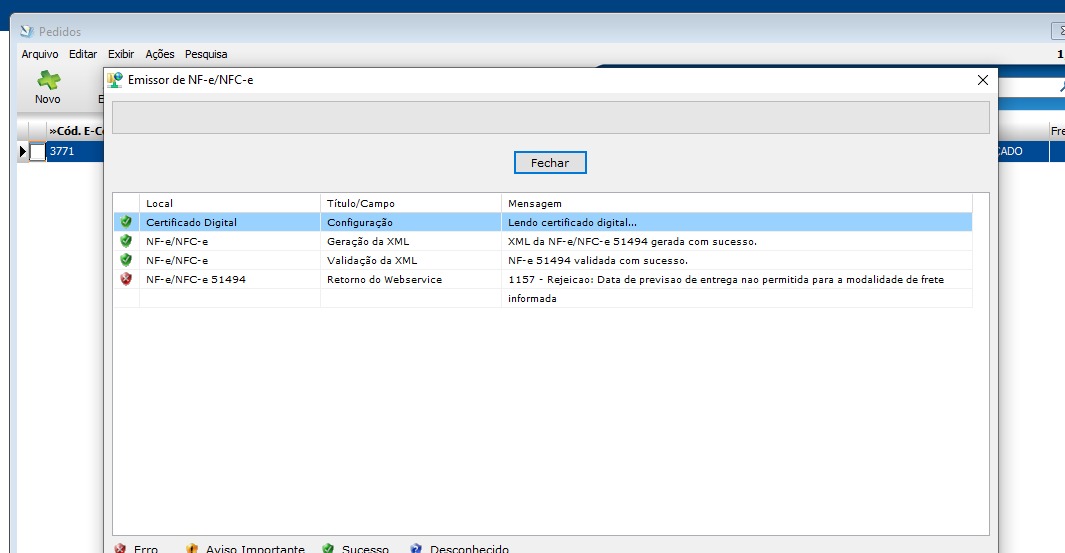Click the empty progress bar at dialog top
Viewport: 1065px width, 553px height.
pyautogui.click(x=550, y=118)
